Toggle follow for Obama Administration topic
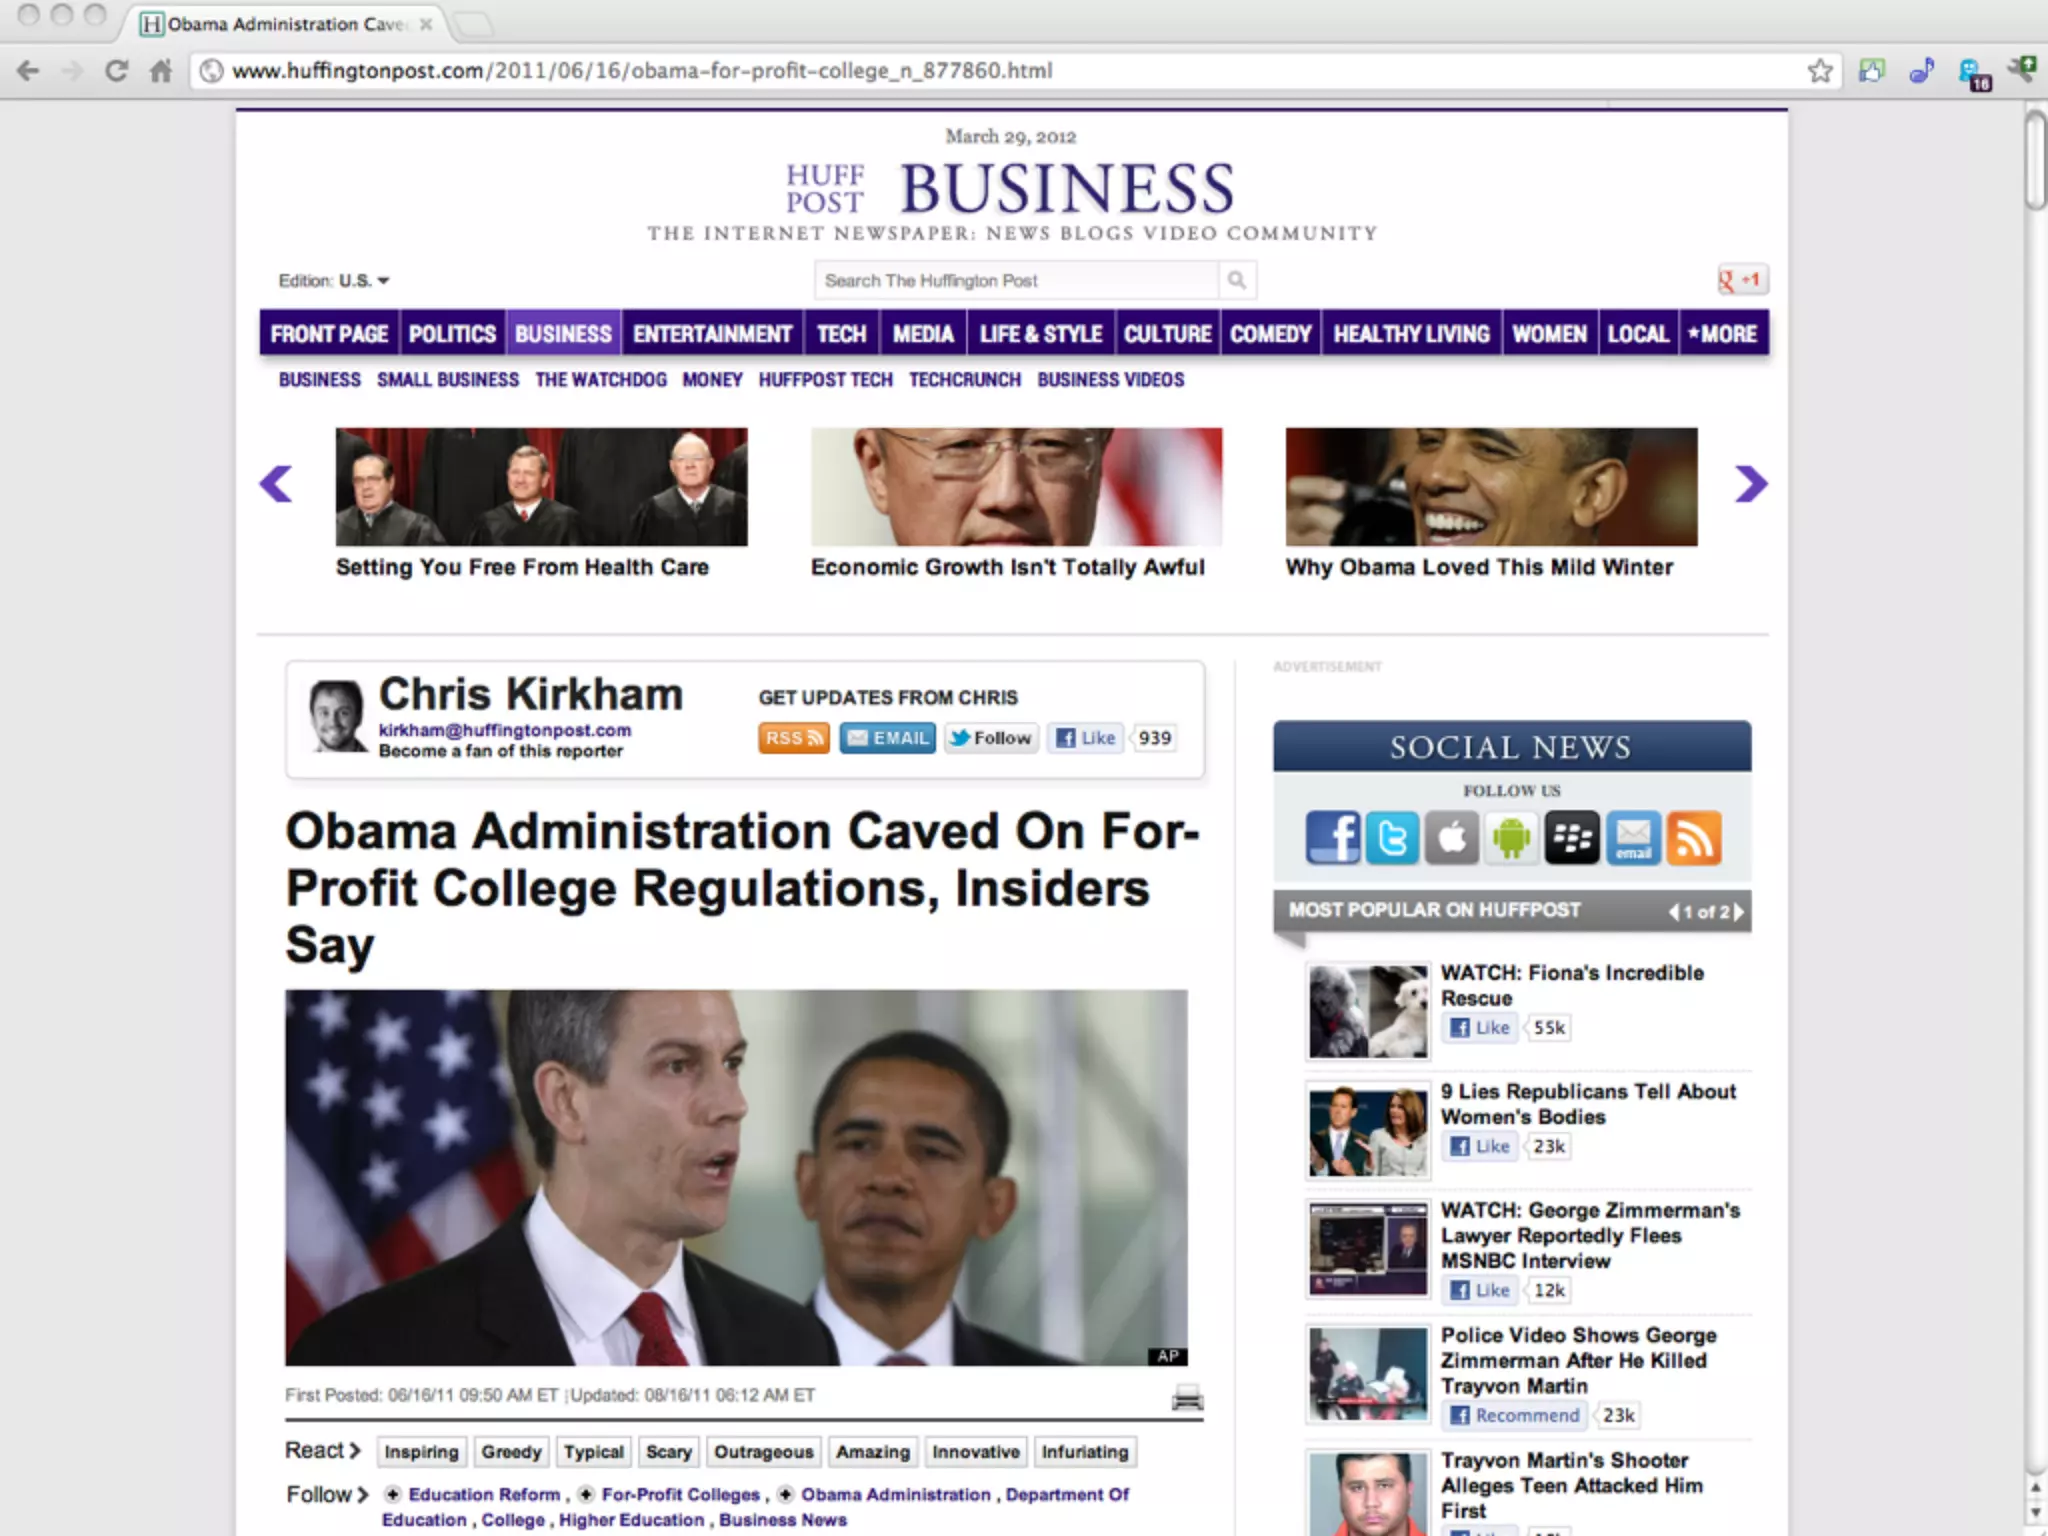Viewport: 2048px width, 1536px height. [786, 1494]
